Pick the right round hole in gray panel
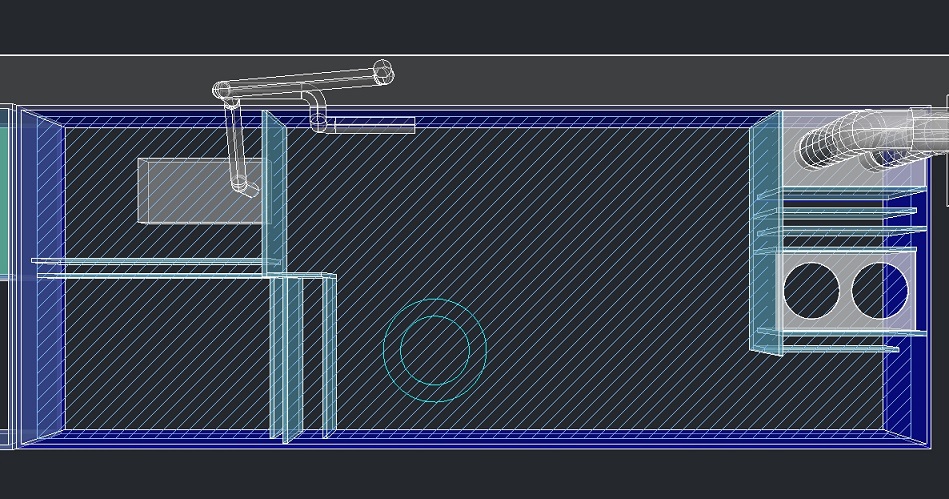 [880, 291]
